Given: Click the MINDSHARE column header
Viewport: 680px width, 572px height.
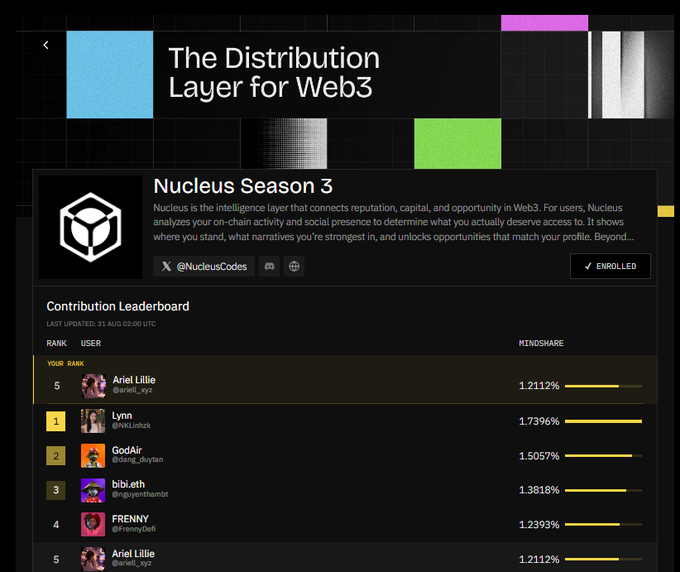Looking at the screenshot, I should click(x=541, y=343).
